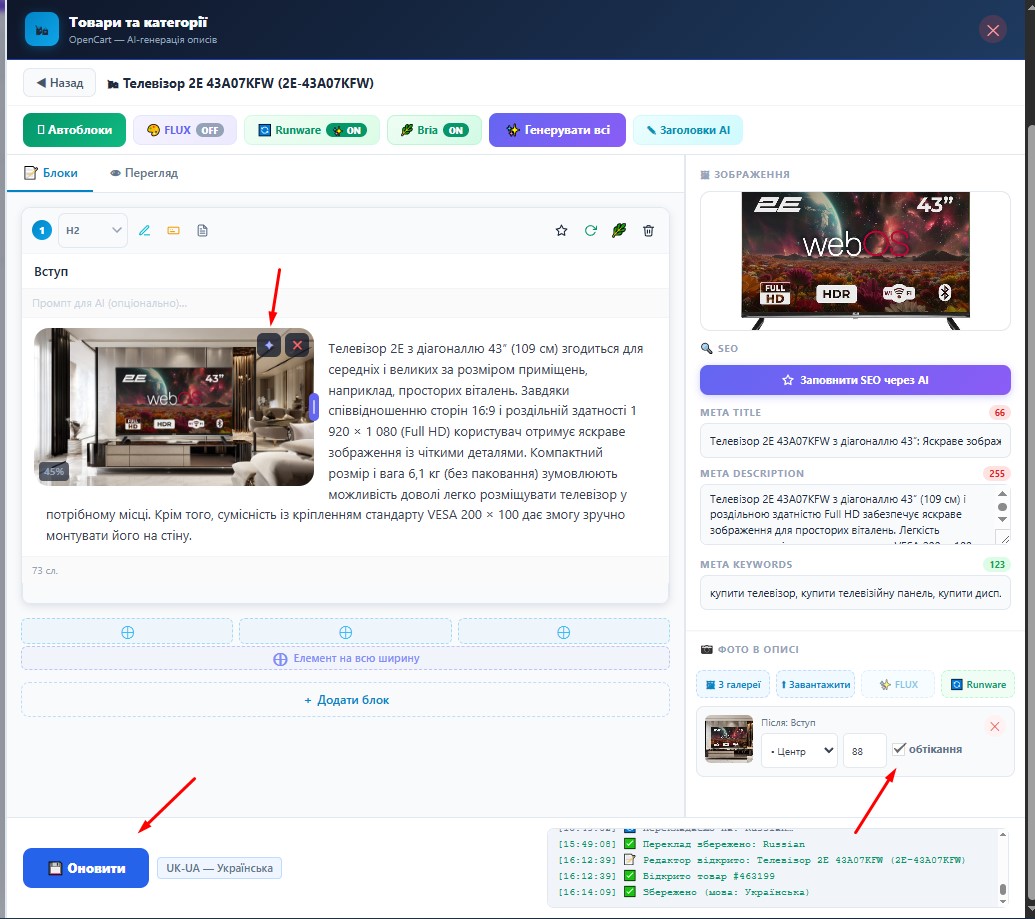The width and height of the screenshot is (1035, 919).
Task: Uncheck the обтікання checkbox
Action: tap(898, 749)
